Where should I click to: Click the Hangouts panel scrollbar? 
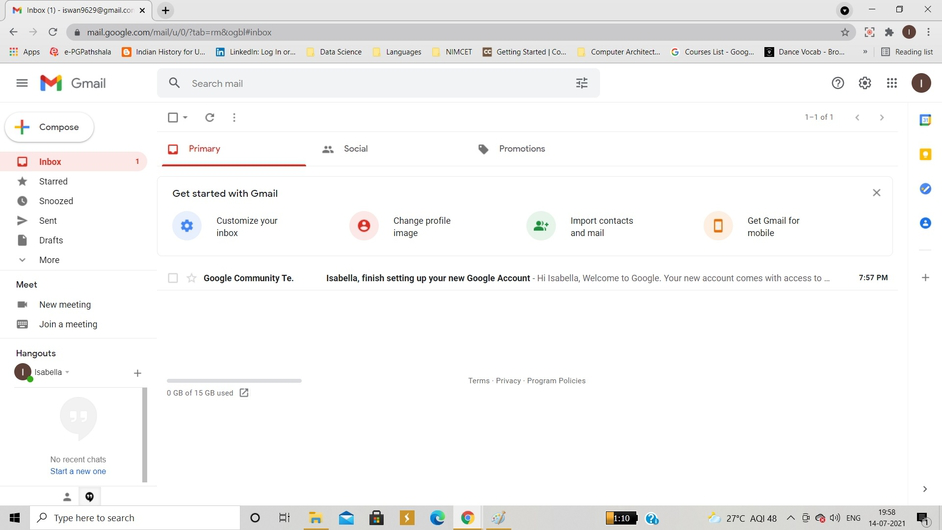pos(144,434)
